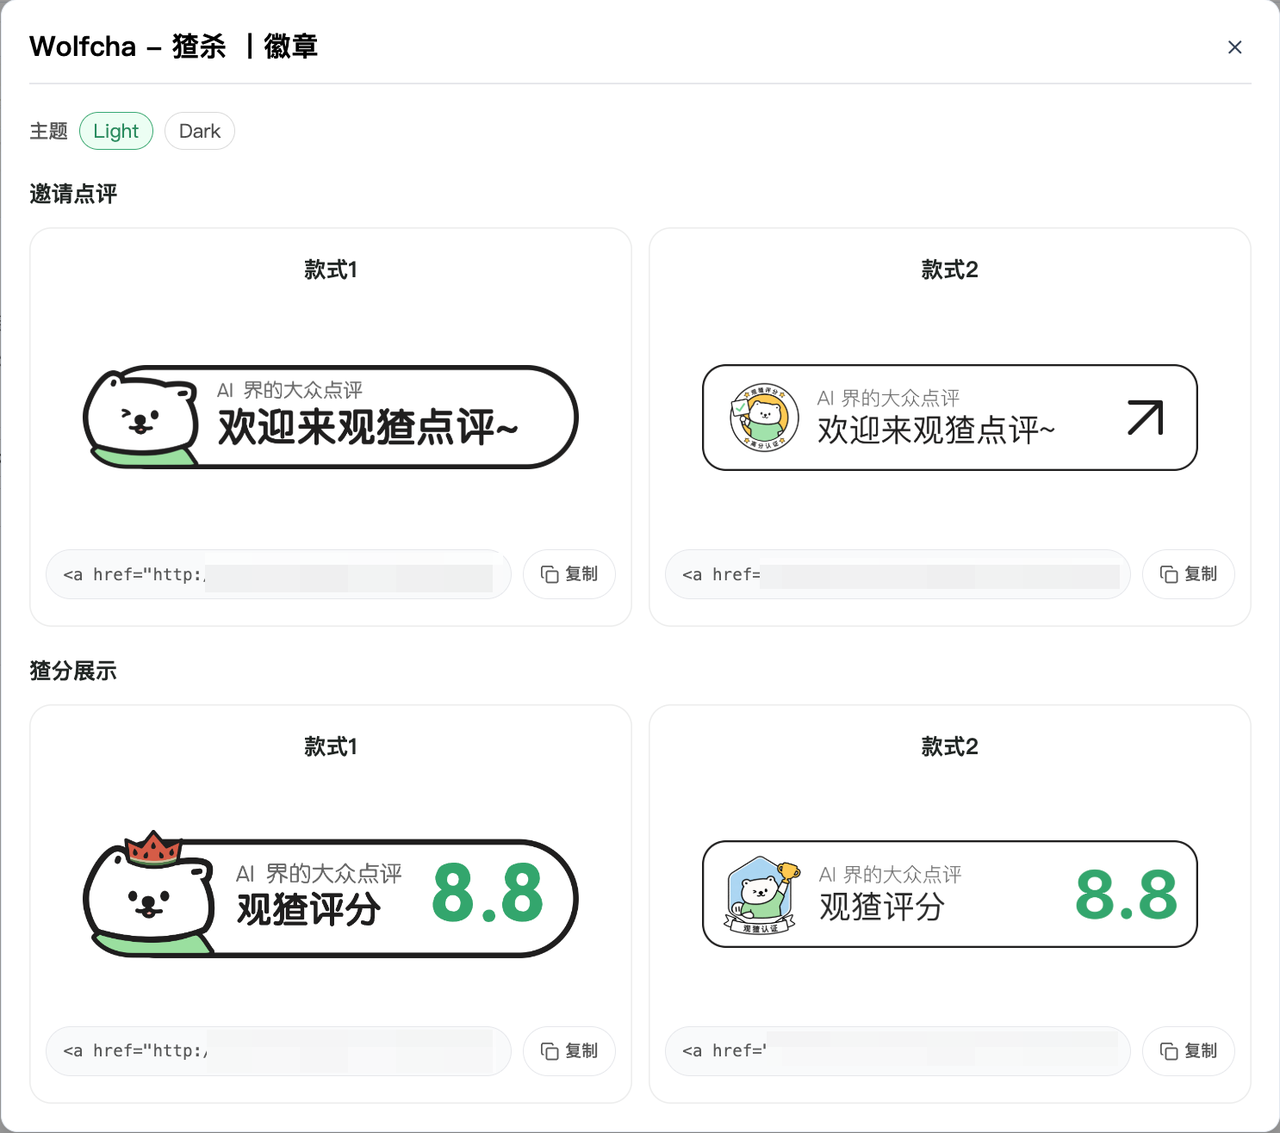Click the crowned bear 观猹评分 8.8 badge
Screen dimensions: 1280x1133
coord(331,893)
